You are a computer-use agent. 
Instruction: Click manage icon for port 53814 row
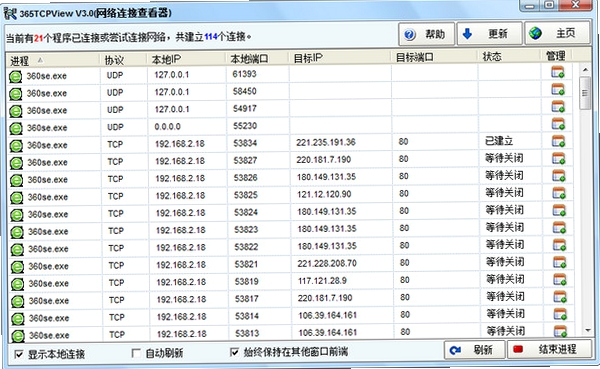(560, 314)
